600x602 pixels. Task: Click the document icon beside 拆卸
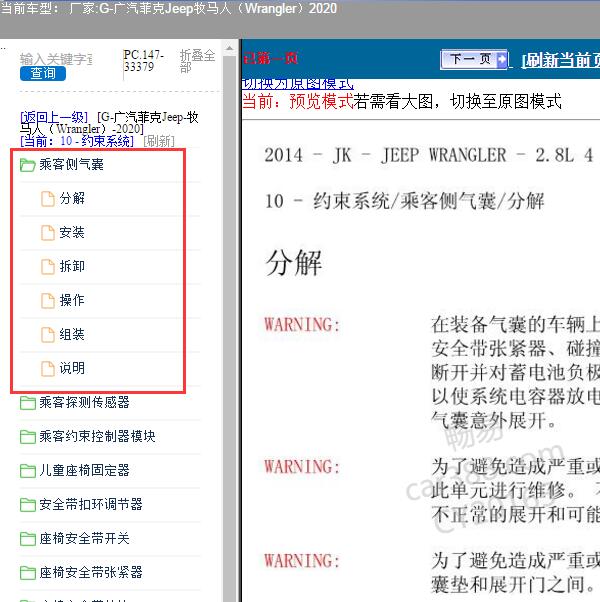tap(48, 267)
